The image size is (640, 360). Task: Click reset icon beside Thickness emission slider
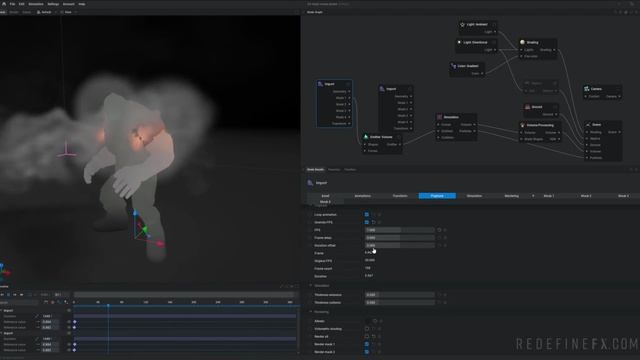439,295
